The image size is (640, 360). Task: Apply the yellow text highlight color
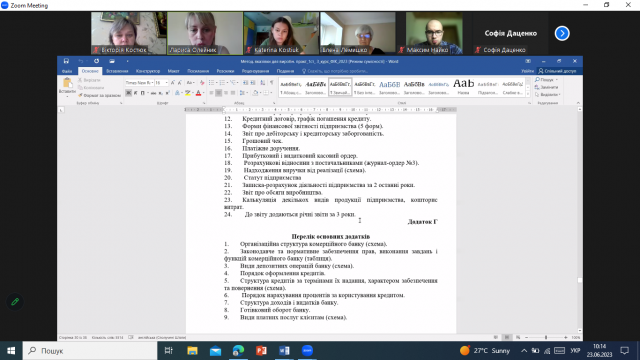pos(187,93)
